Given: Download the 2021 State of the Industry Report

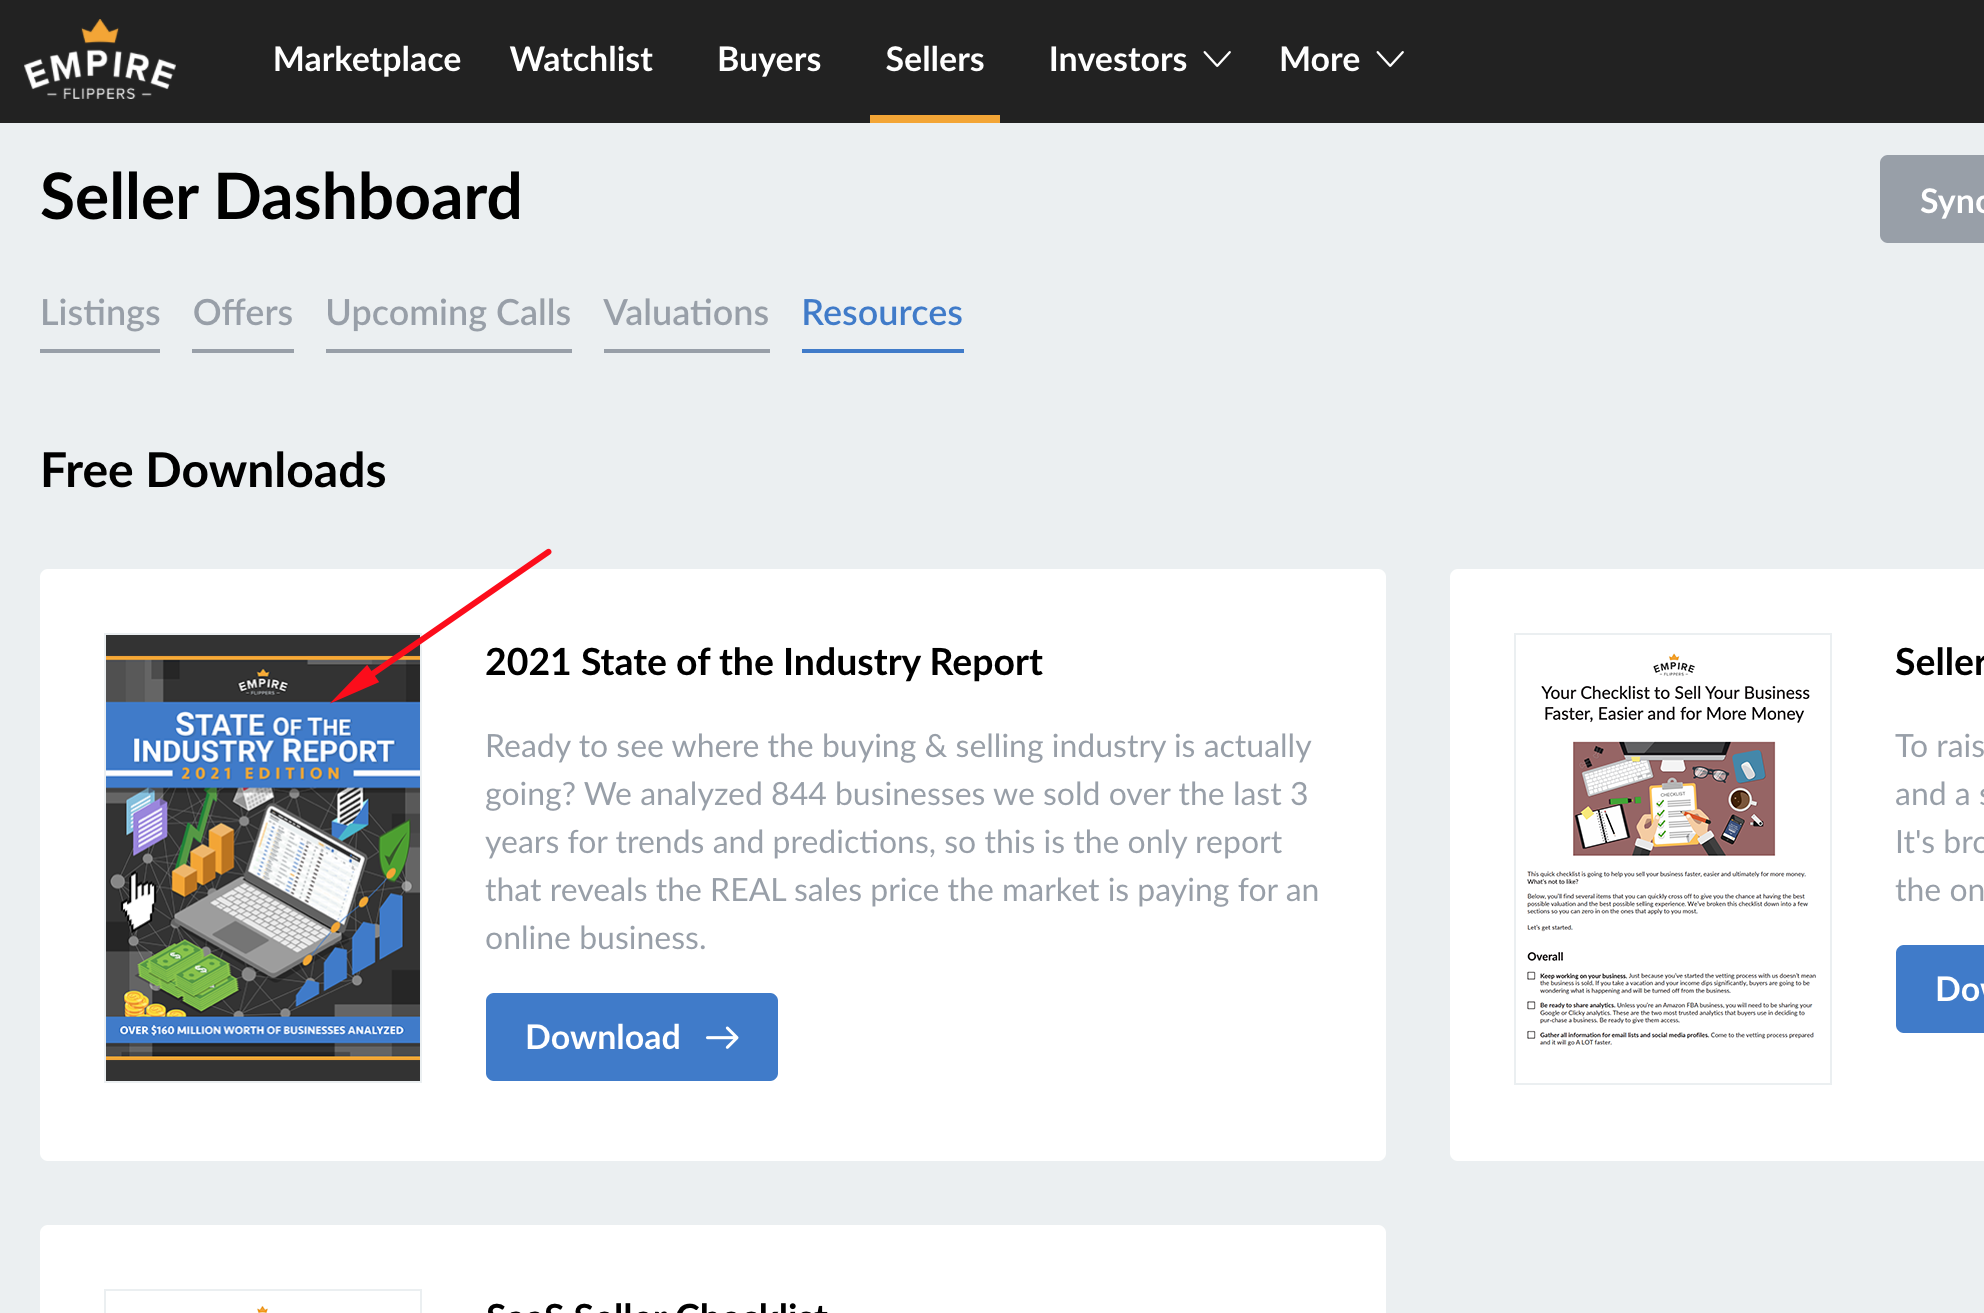Looking at the screenshot, I should [x=632, y=1037].
